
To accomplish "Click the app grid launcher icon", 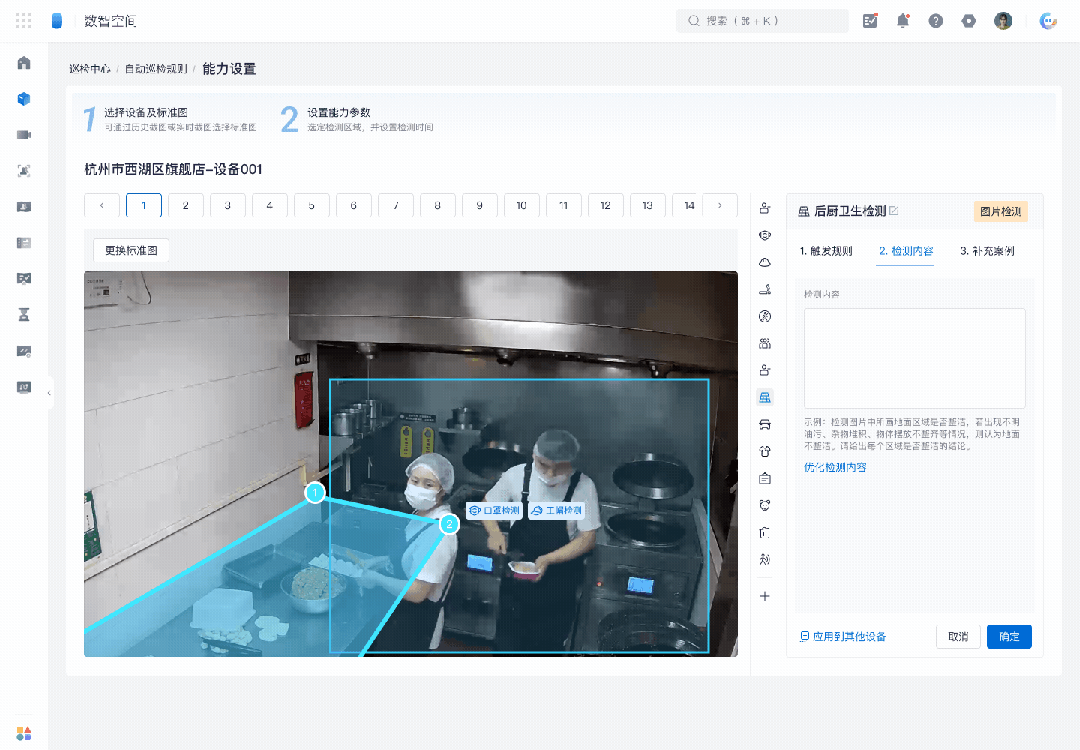I will click(23, 21).
